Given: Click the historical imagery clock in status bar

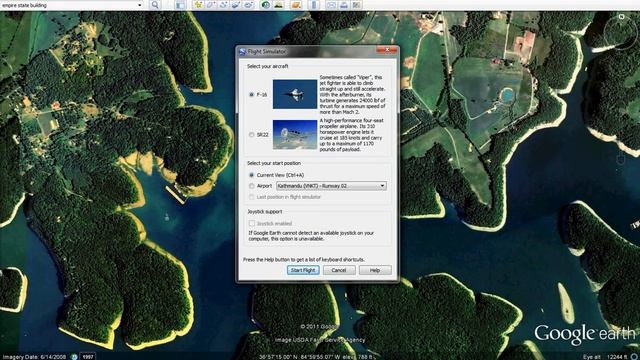Looking at the screenshot, I should pyautogui.click(x=74, y=357).
